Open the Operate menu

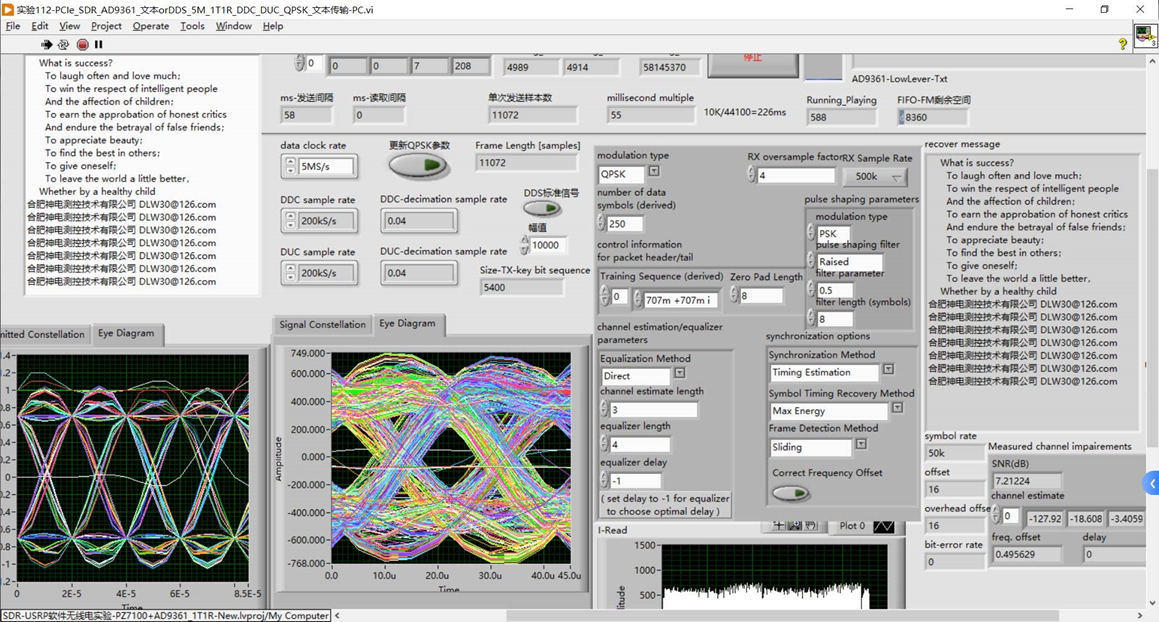[x=151, y=26]
